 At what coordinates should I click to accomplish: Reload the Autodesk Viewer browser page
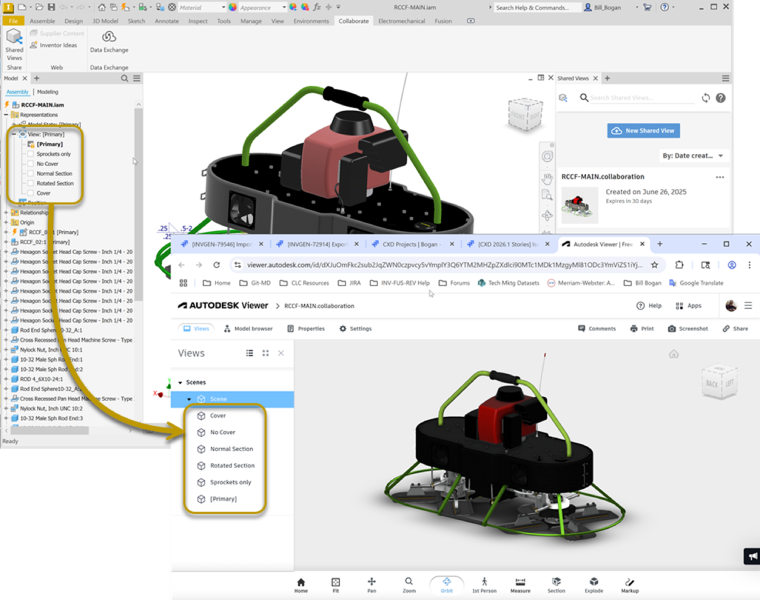click(x=217, y=265)
